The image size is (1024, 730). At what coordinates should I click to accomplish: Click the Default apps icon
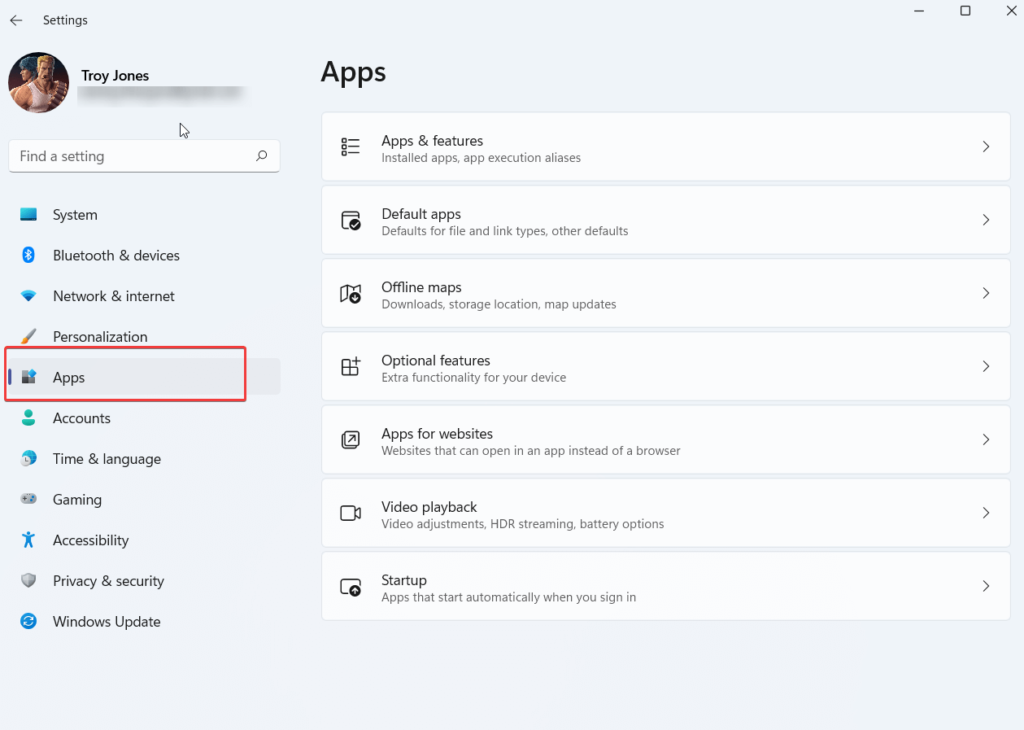click(351, 220)
